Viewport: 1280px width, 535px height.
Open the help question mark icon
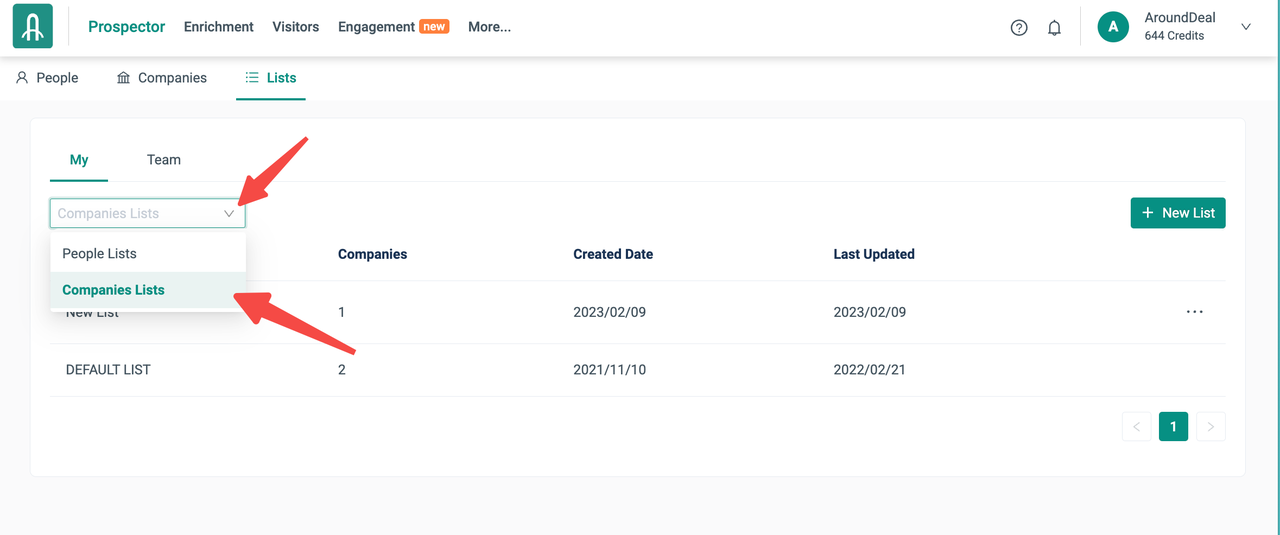coord(1019,28)
